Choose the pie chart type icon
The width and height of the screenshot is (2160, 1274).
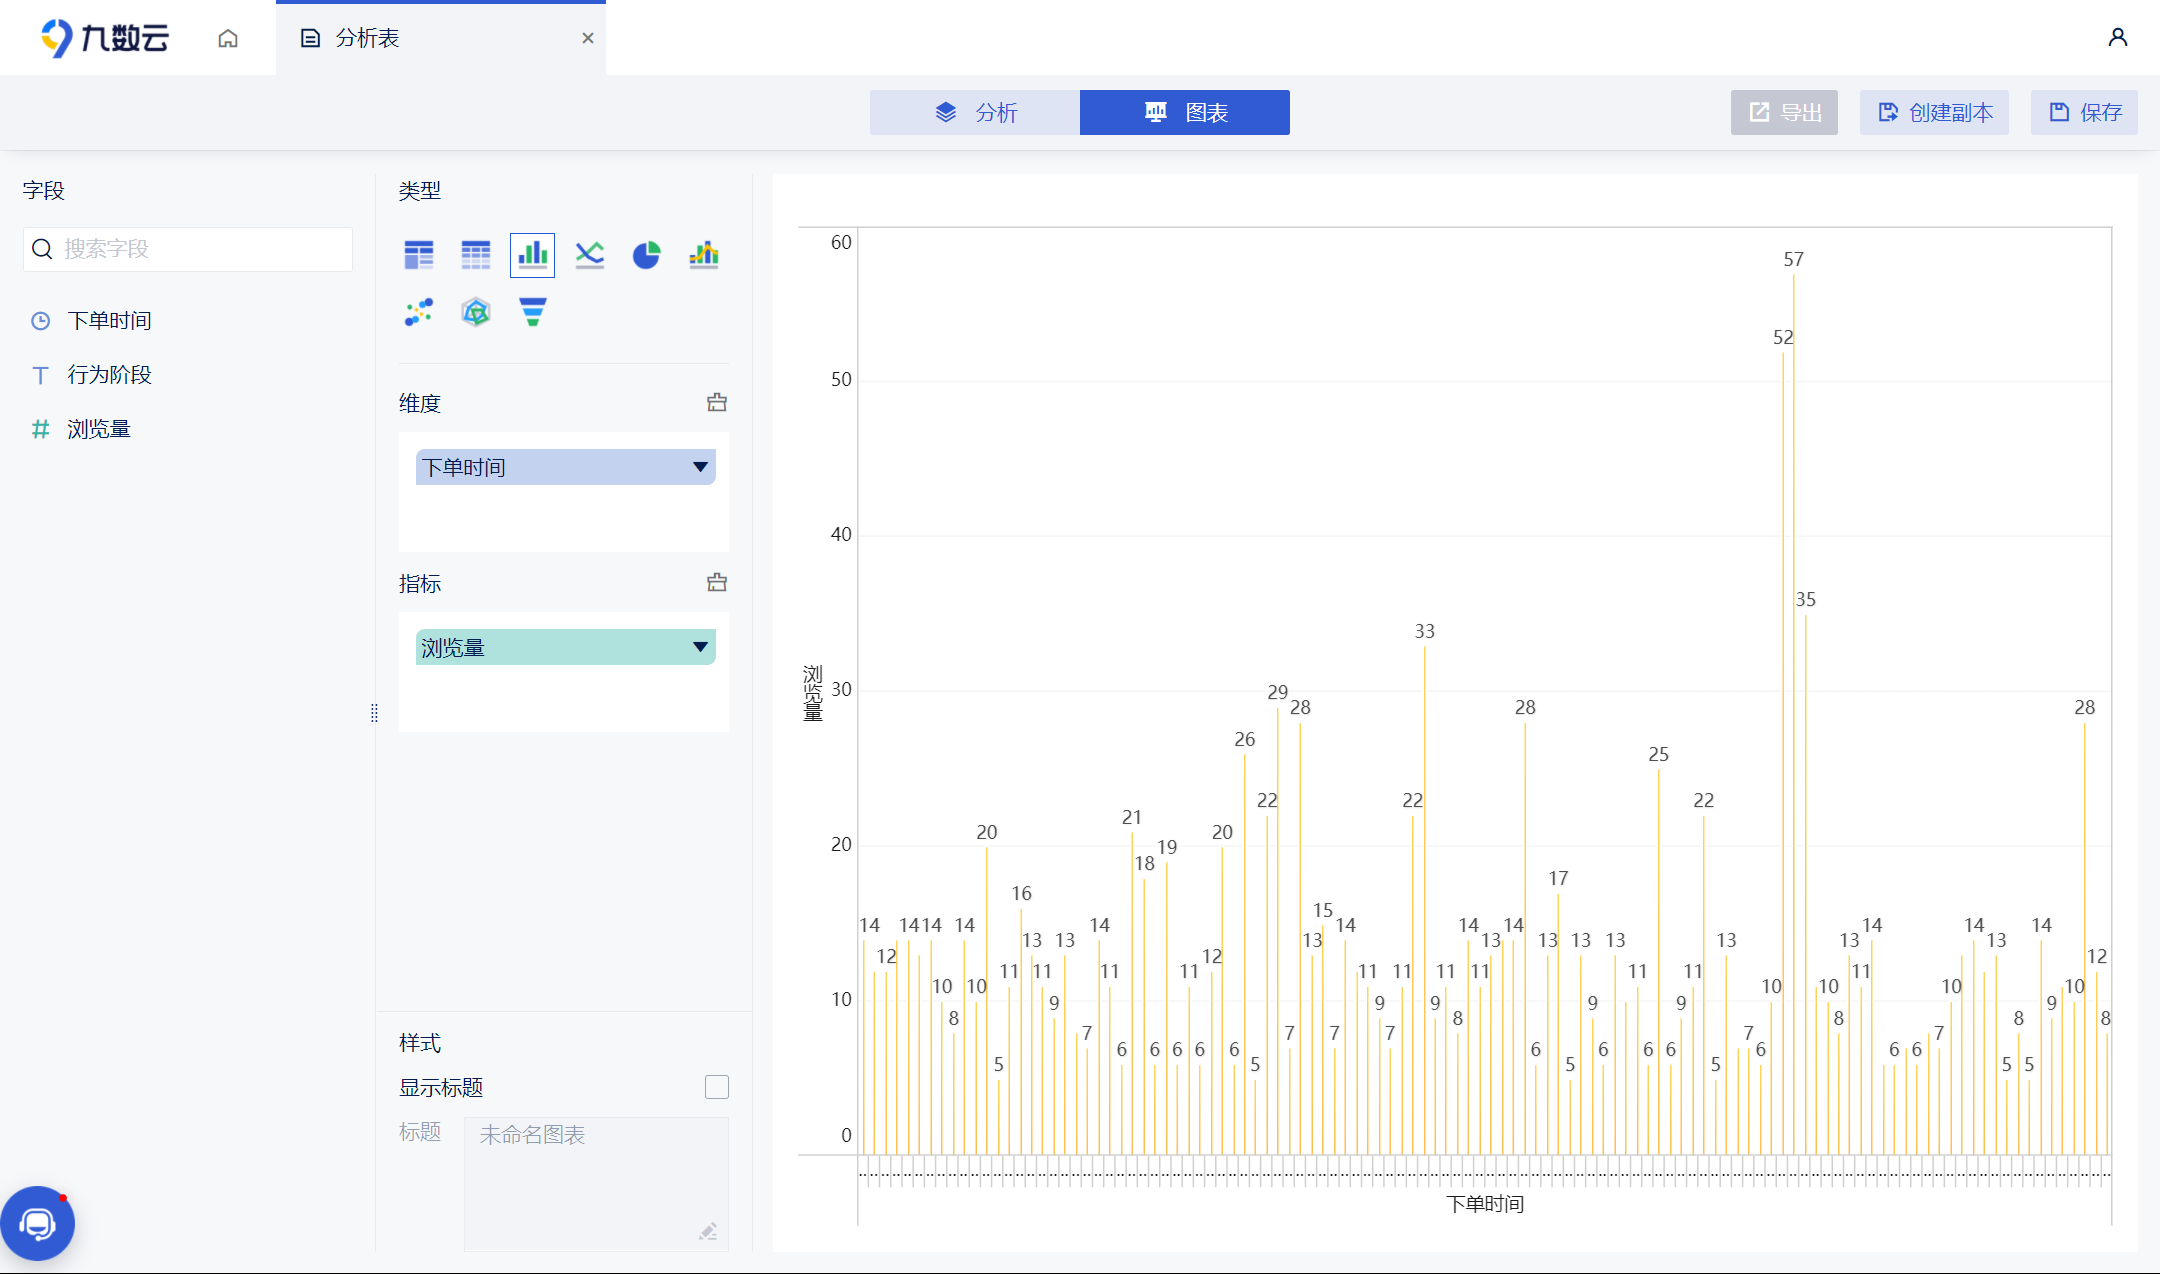647,255
